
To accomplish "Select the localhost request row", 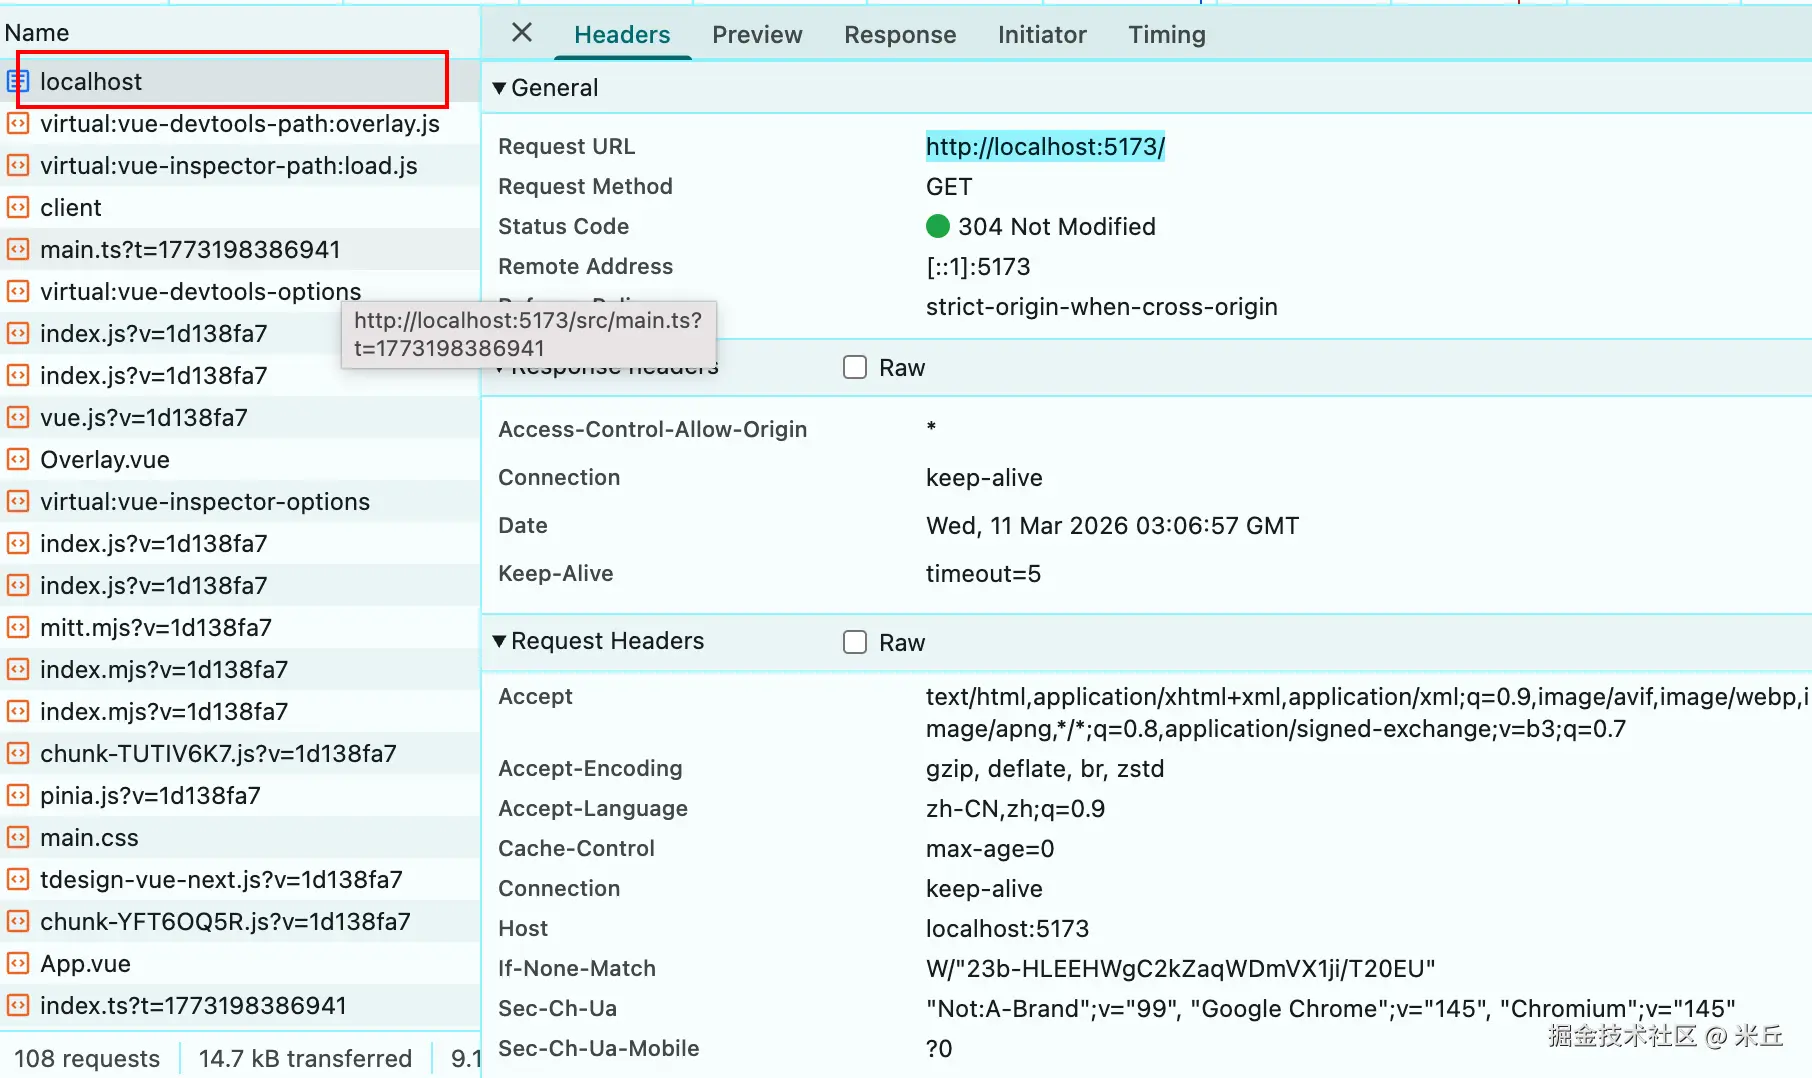I will 240,81.
